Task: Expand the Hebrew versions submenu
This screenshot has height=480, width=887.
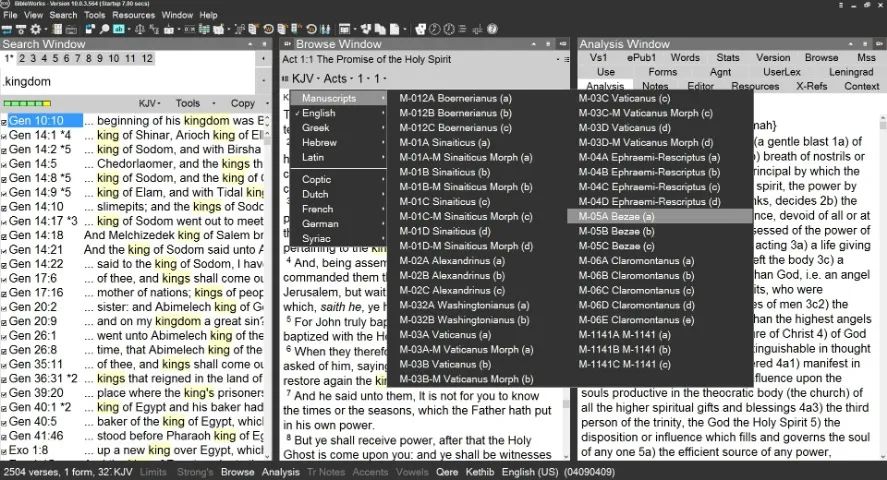Action: (338, 142)
